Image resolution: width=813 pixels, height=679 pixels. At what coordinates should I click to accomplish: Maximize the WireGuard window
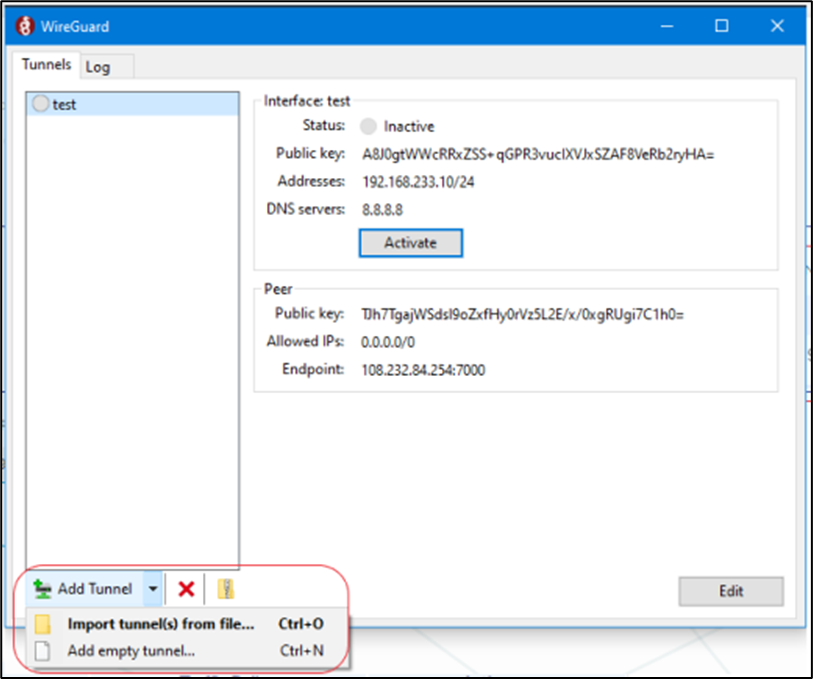721,27
